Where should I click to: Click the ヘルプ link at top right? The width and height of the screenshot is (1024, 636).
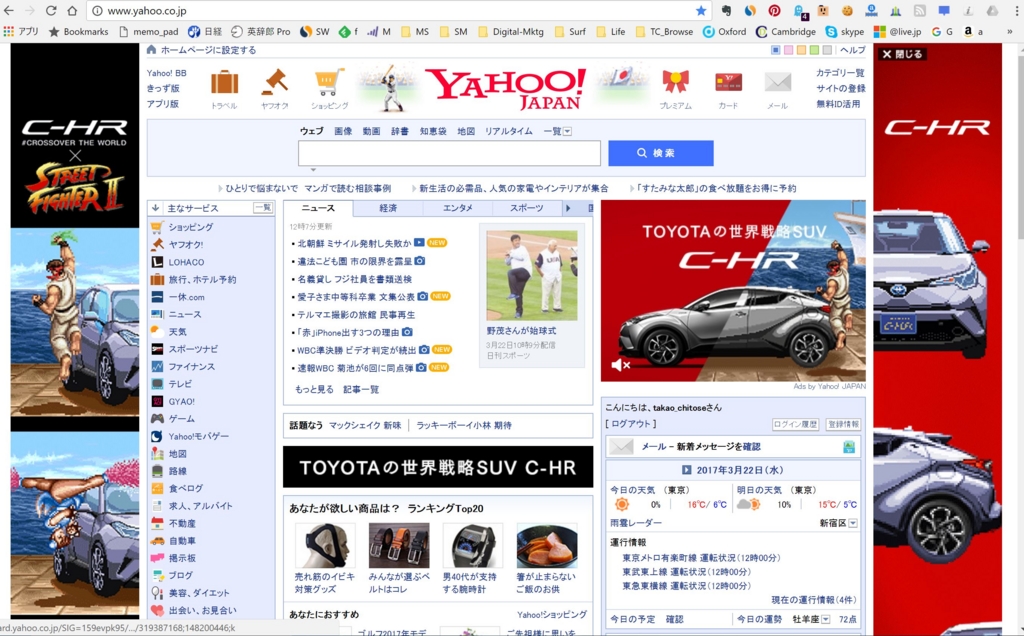852,50
